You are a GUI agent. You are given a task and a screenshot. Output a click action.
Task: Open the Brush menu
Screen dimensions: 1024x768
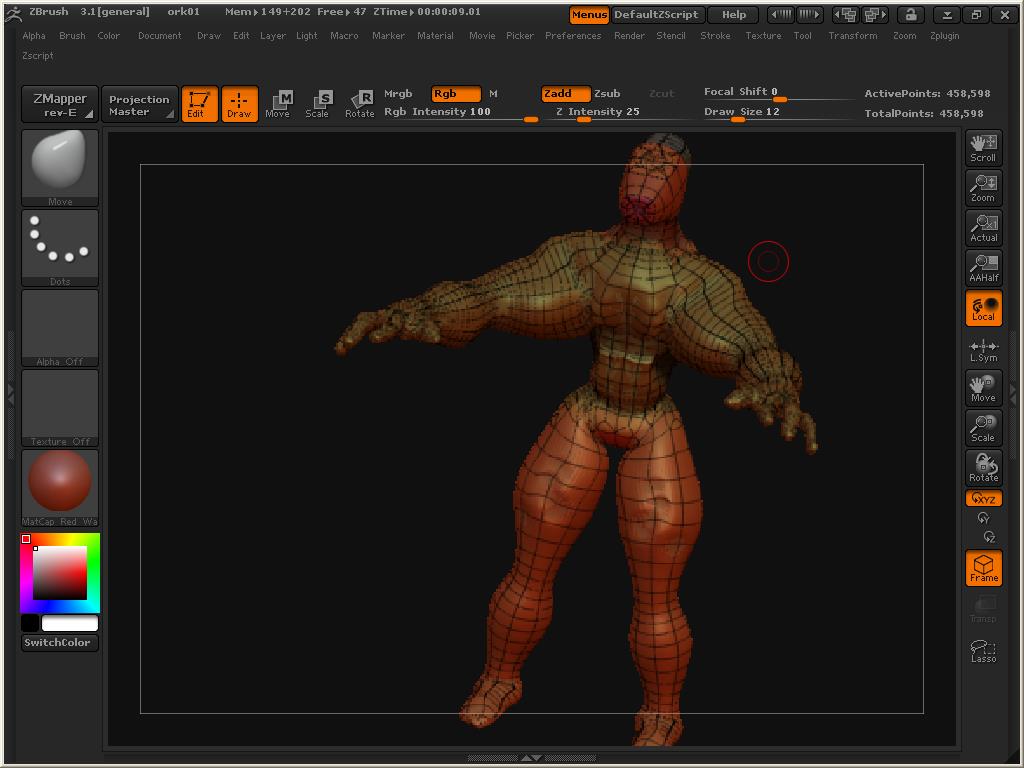click(72, 36)
